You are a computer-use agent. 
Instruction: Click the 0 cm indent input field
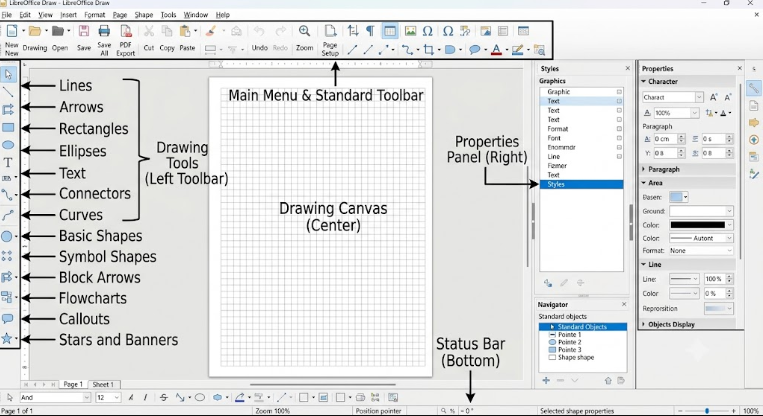(x=665, y=139)
